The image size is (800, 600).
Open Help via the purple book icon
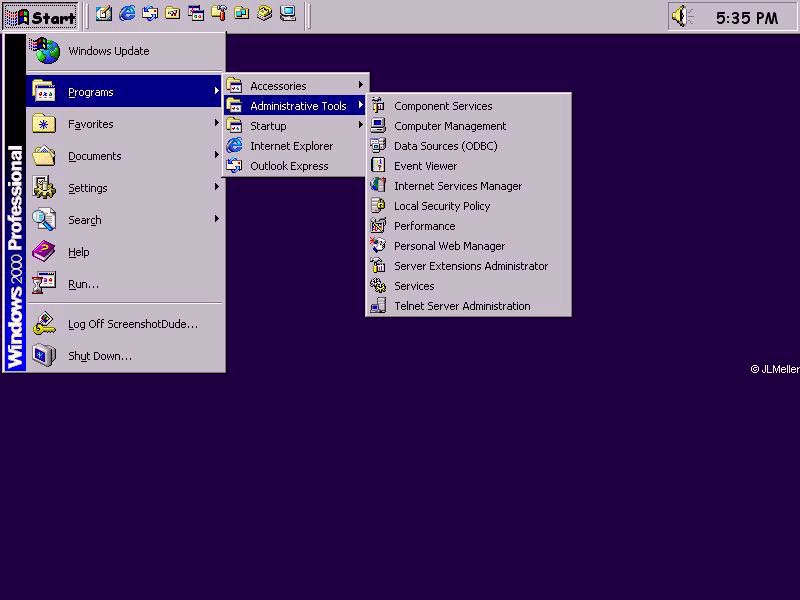(x=44, y=252)
